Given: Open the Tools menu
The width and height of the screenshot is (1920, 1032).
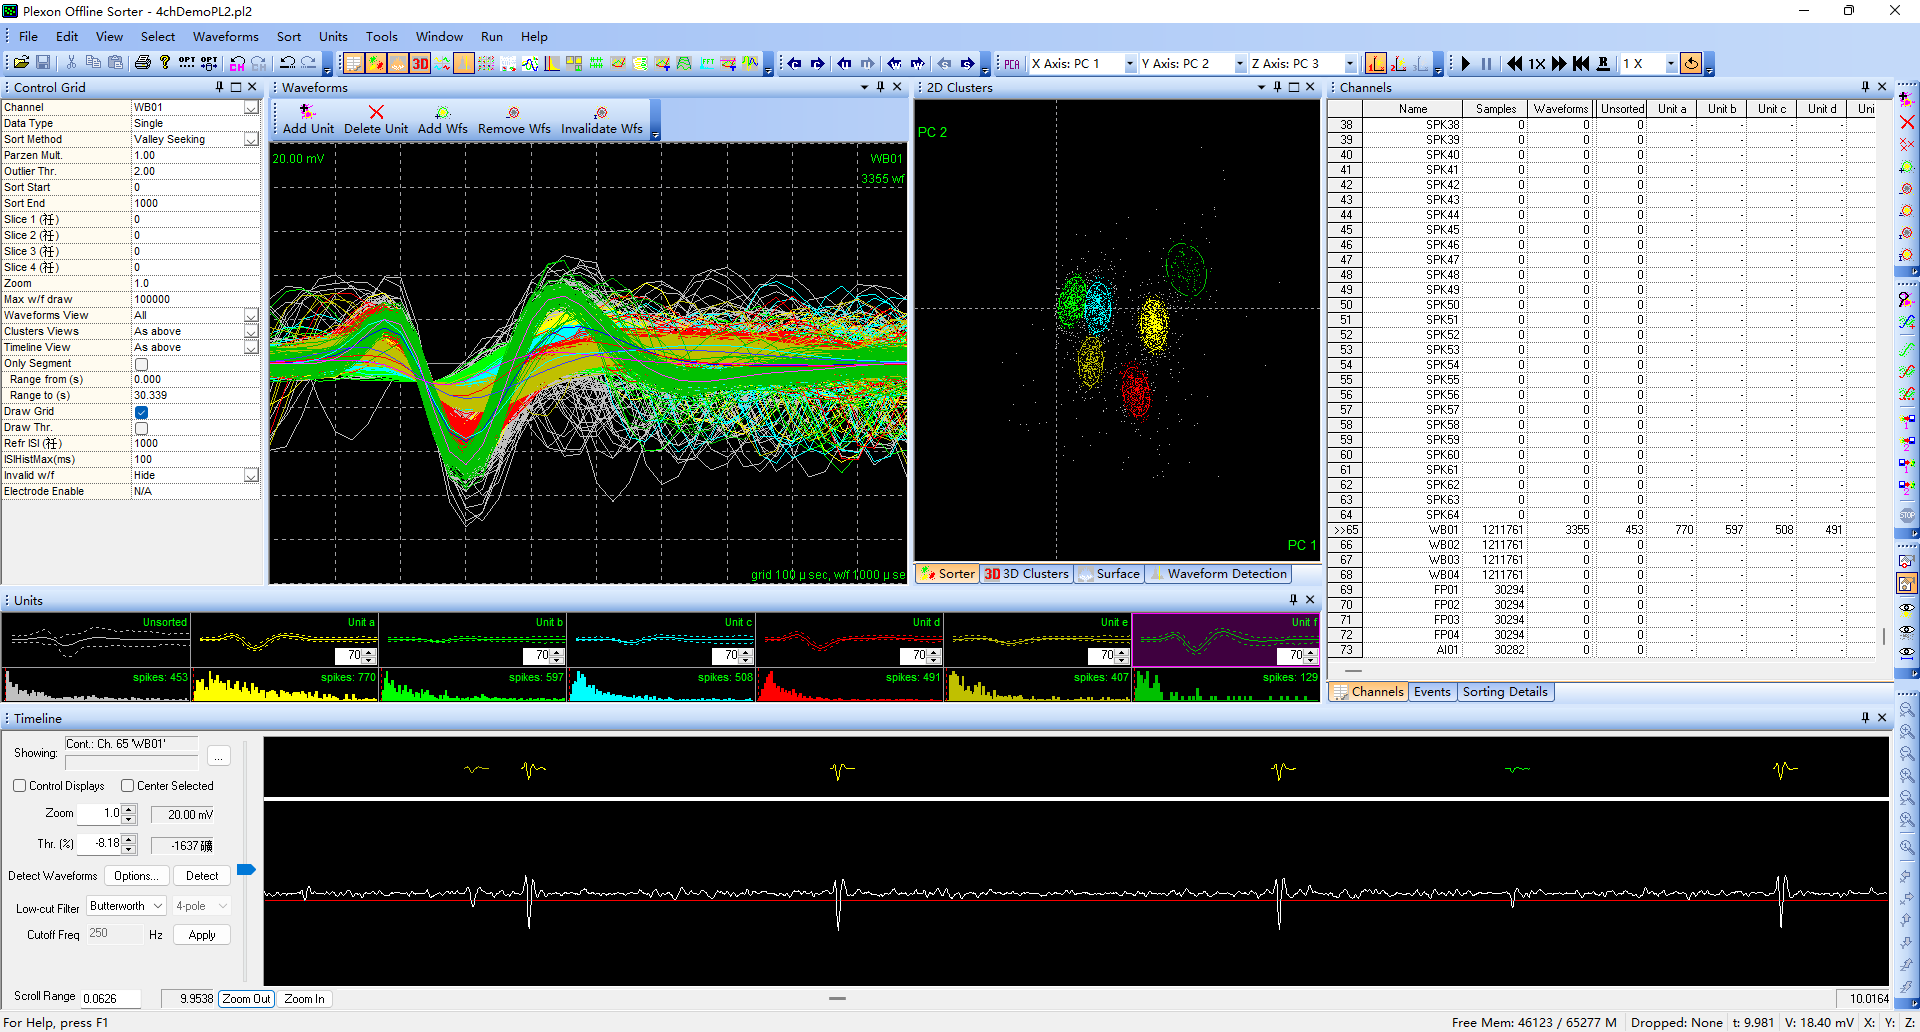Looking at the screenshot, I should (381, 37).
